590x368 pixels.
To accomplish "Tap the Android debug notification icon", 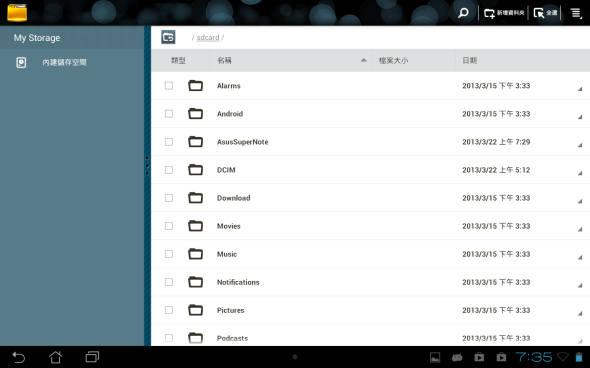I will 457,357.
